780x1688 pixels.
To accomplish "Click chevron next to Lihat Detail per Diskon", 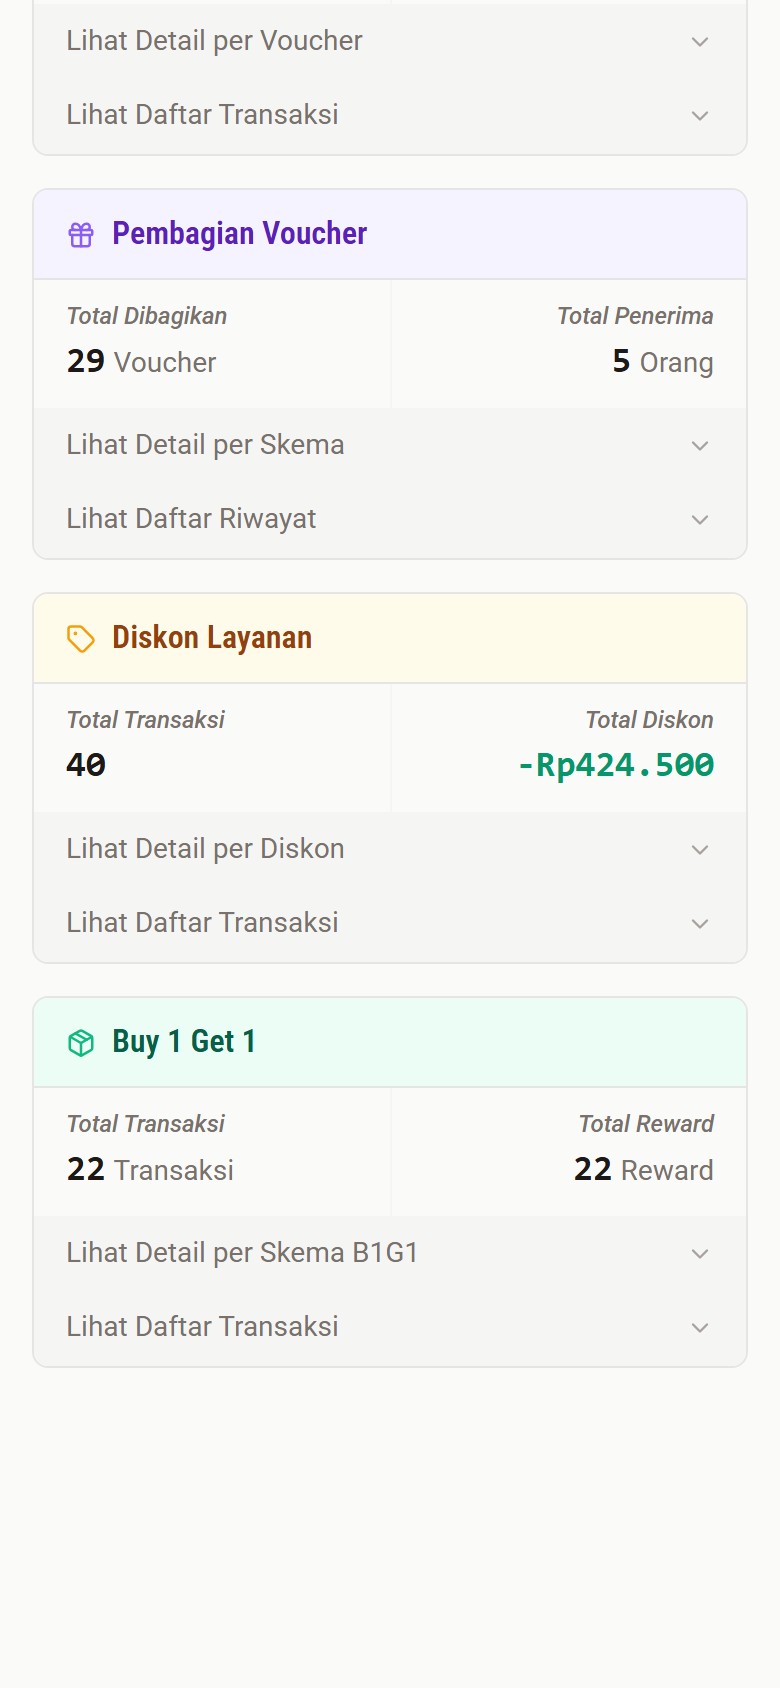I will (x=700, y=850).
